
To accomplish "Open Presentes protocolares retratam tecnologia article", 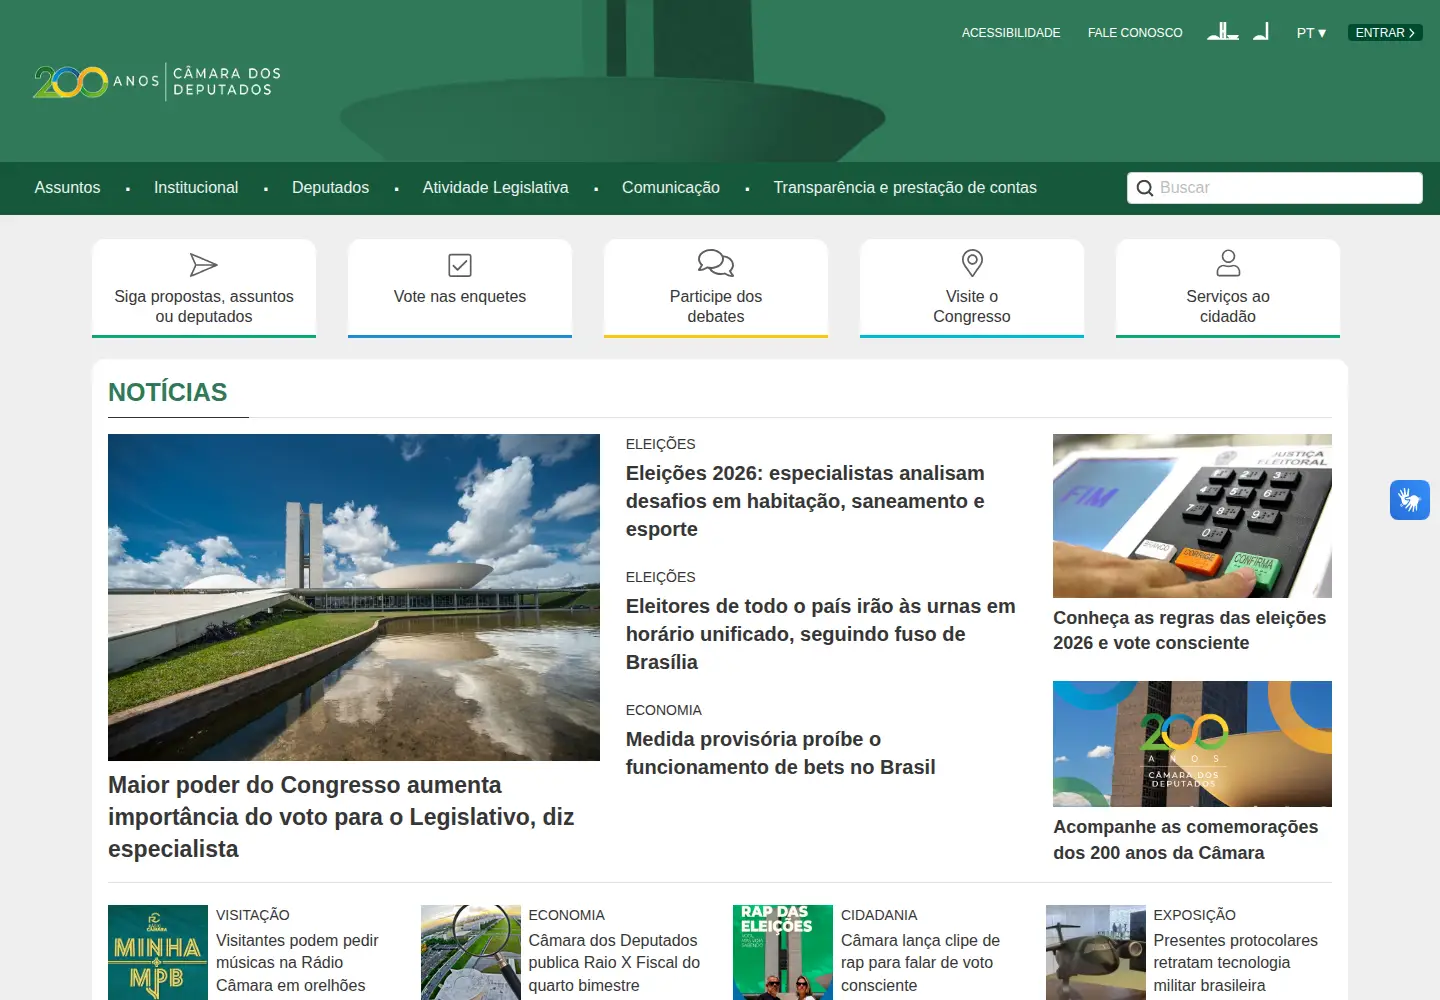I will pyautogui.click(x=1235, y=963).
